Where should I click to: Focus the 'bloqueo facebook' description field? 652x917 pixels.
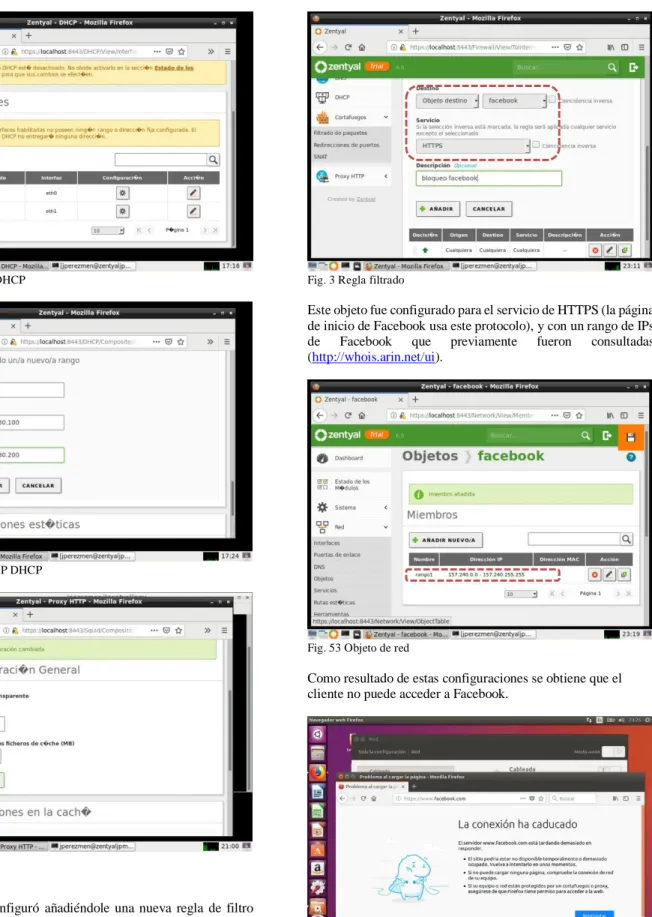pyautogui.click(x=488, y=178)
